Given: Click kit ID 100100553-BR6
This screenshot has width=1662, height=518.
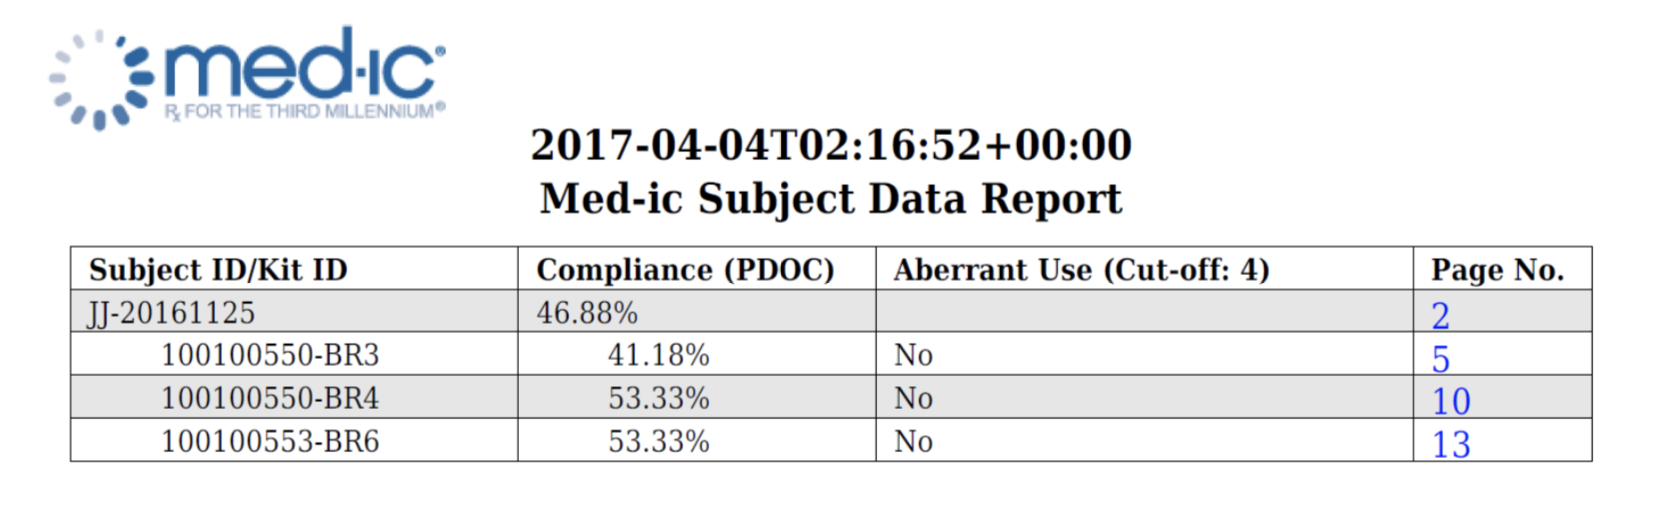Looking at the screenshot, I should pos(270,441).
